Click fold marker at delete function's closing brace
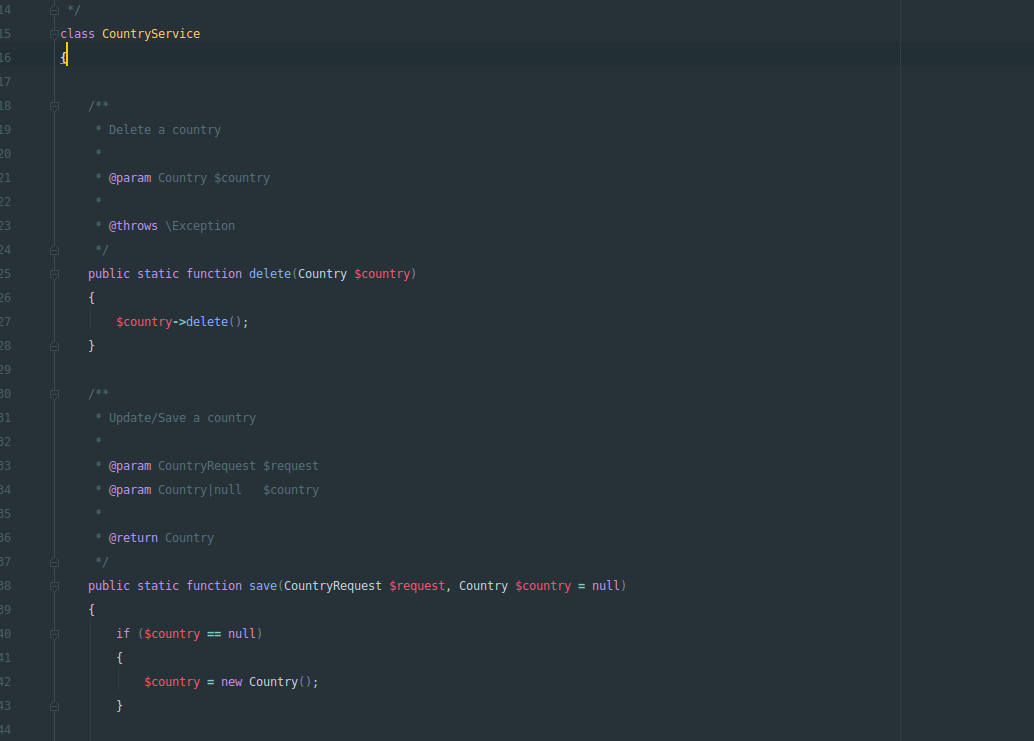Image resolution: width=1034 pixels, height=741 pixels. [x=55, y=346]
